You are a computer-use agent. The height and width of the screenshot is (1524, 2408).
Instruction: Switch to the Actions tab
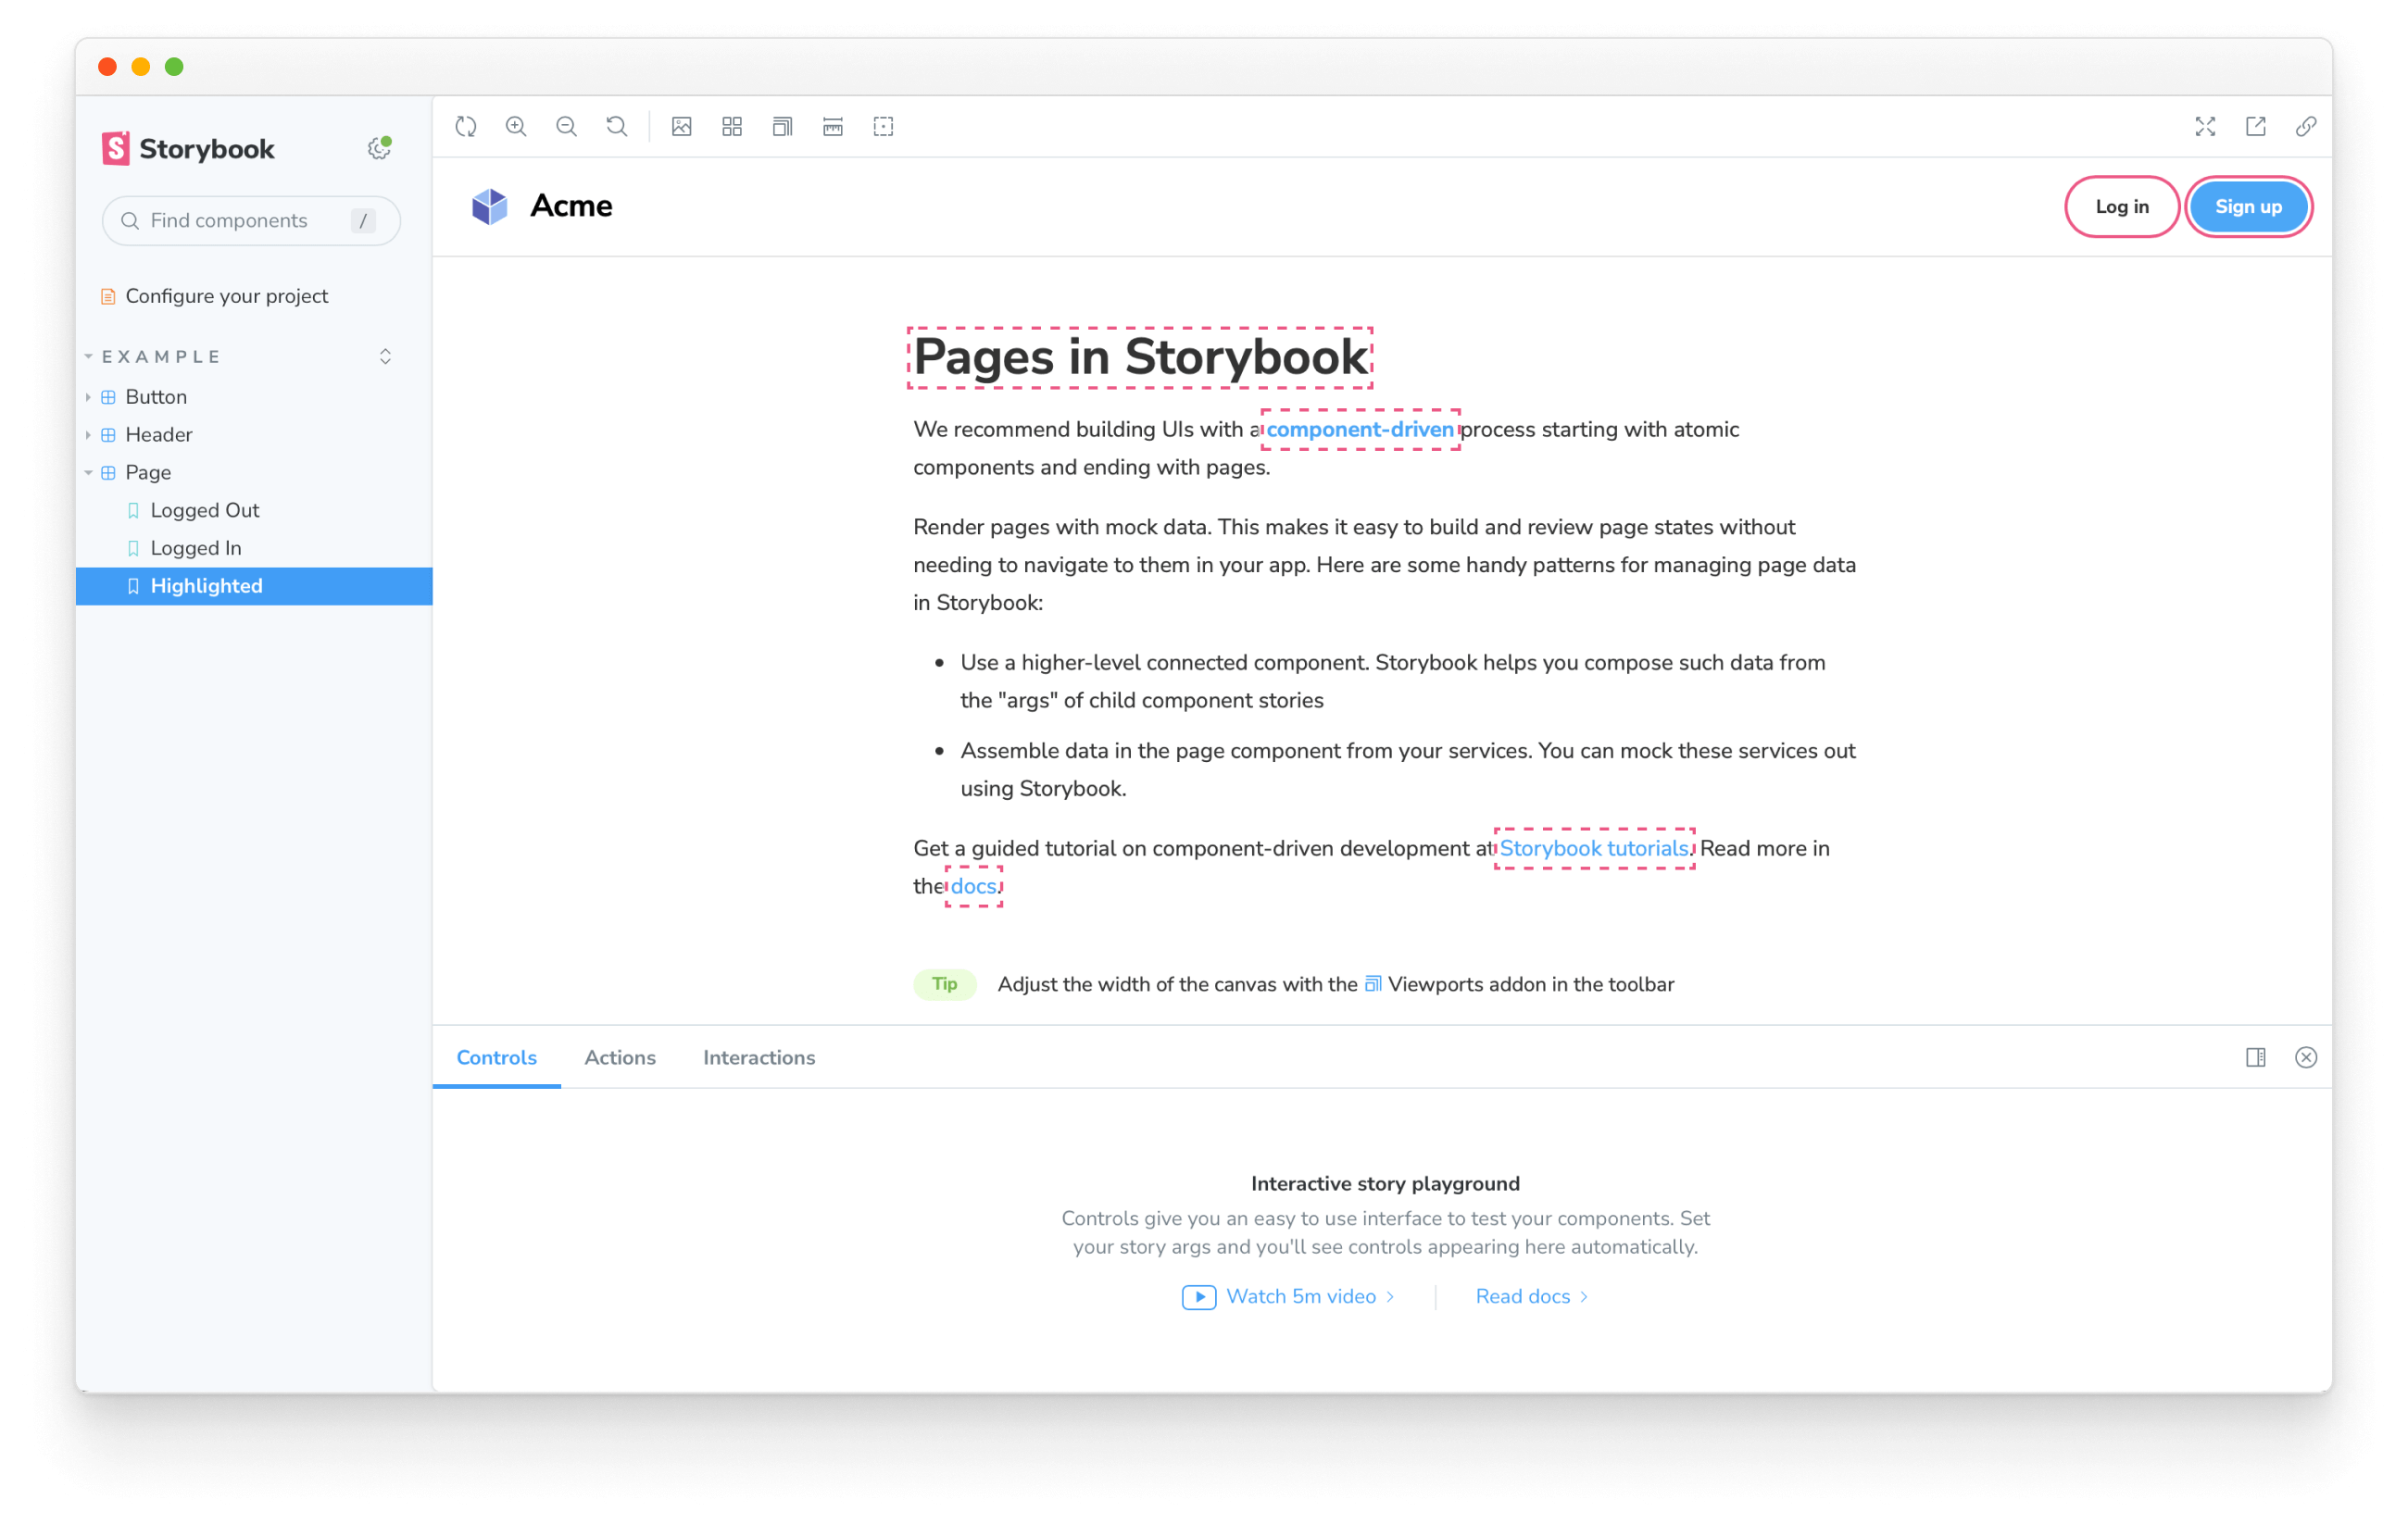pyautogui.click(x=620, y=1057)
